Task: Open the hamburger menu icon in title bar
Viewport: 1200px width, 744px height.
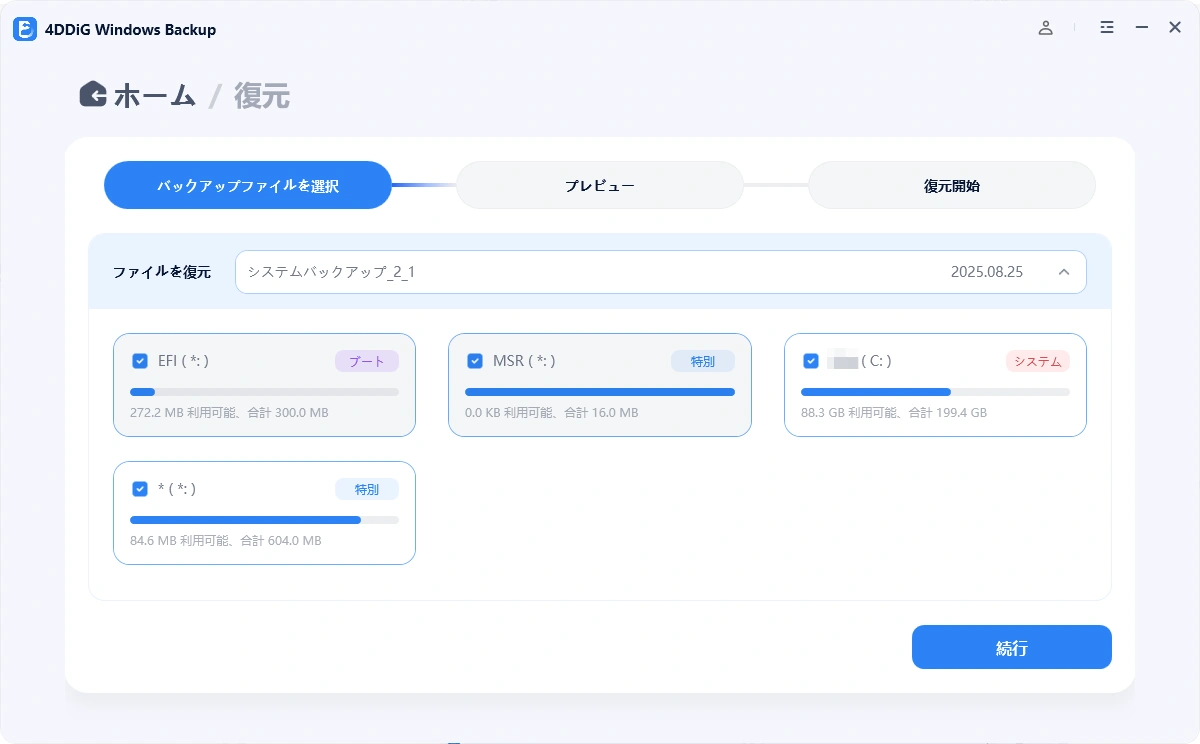Action: 1107,28
